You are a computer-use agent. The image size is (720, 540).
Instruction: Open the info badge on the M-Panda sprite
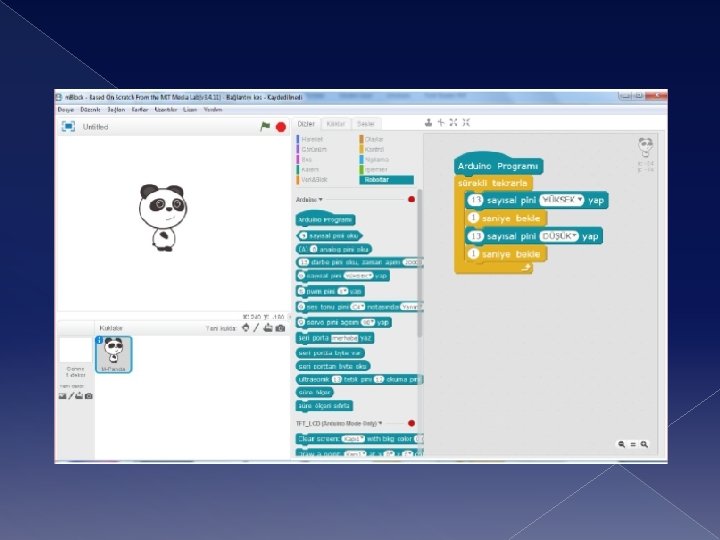[99, 340]
